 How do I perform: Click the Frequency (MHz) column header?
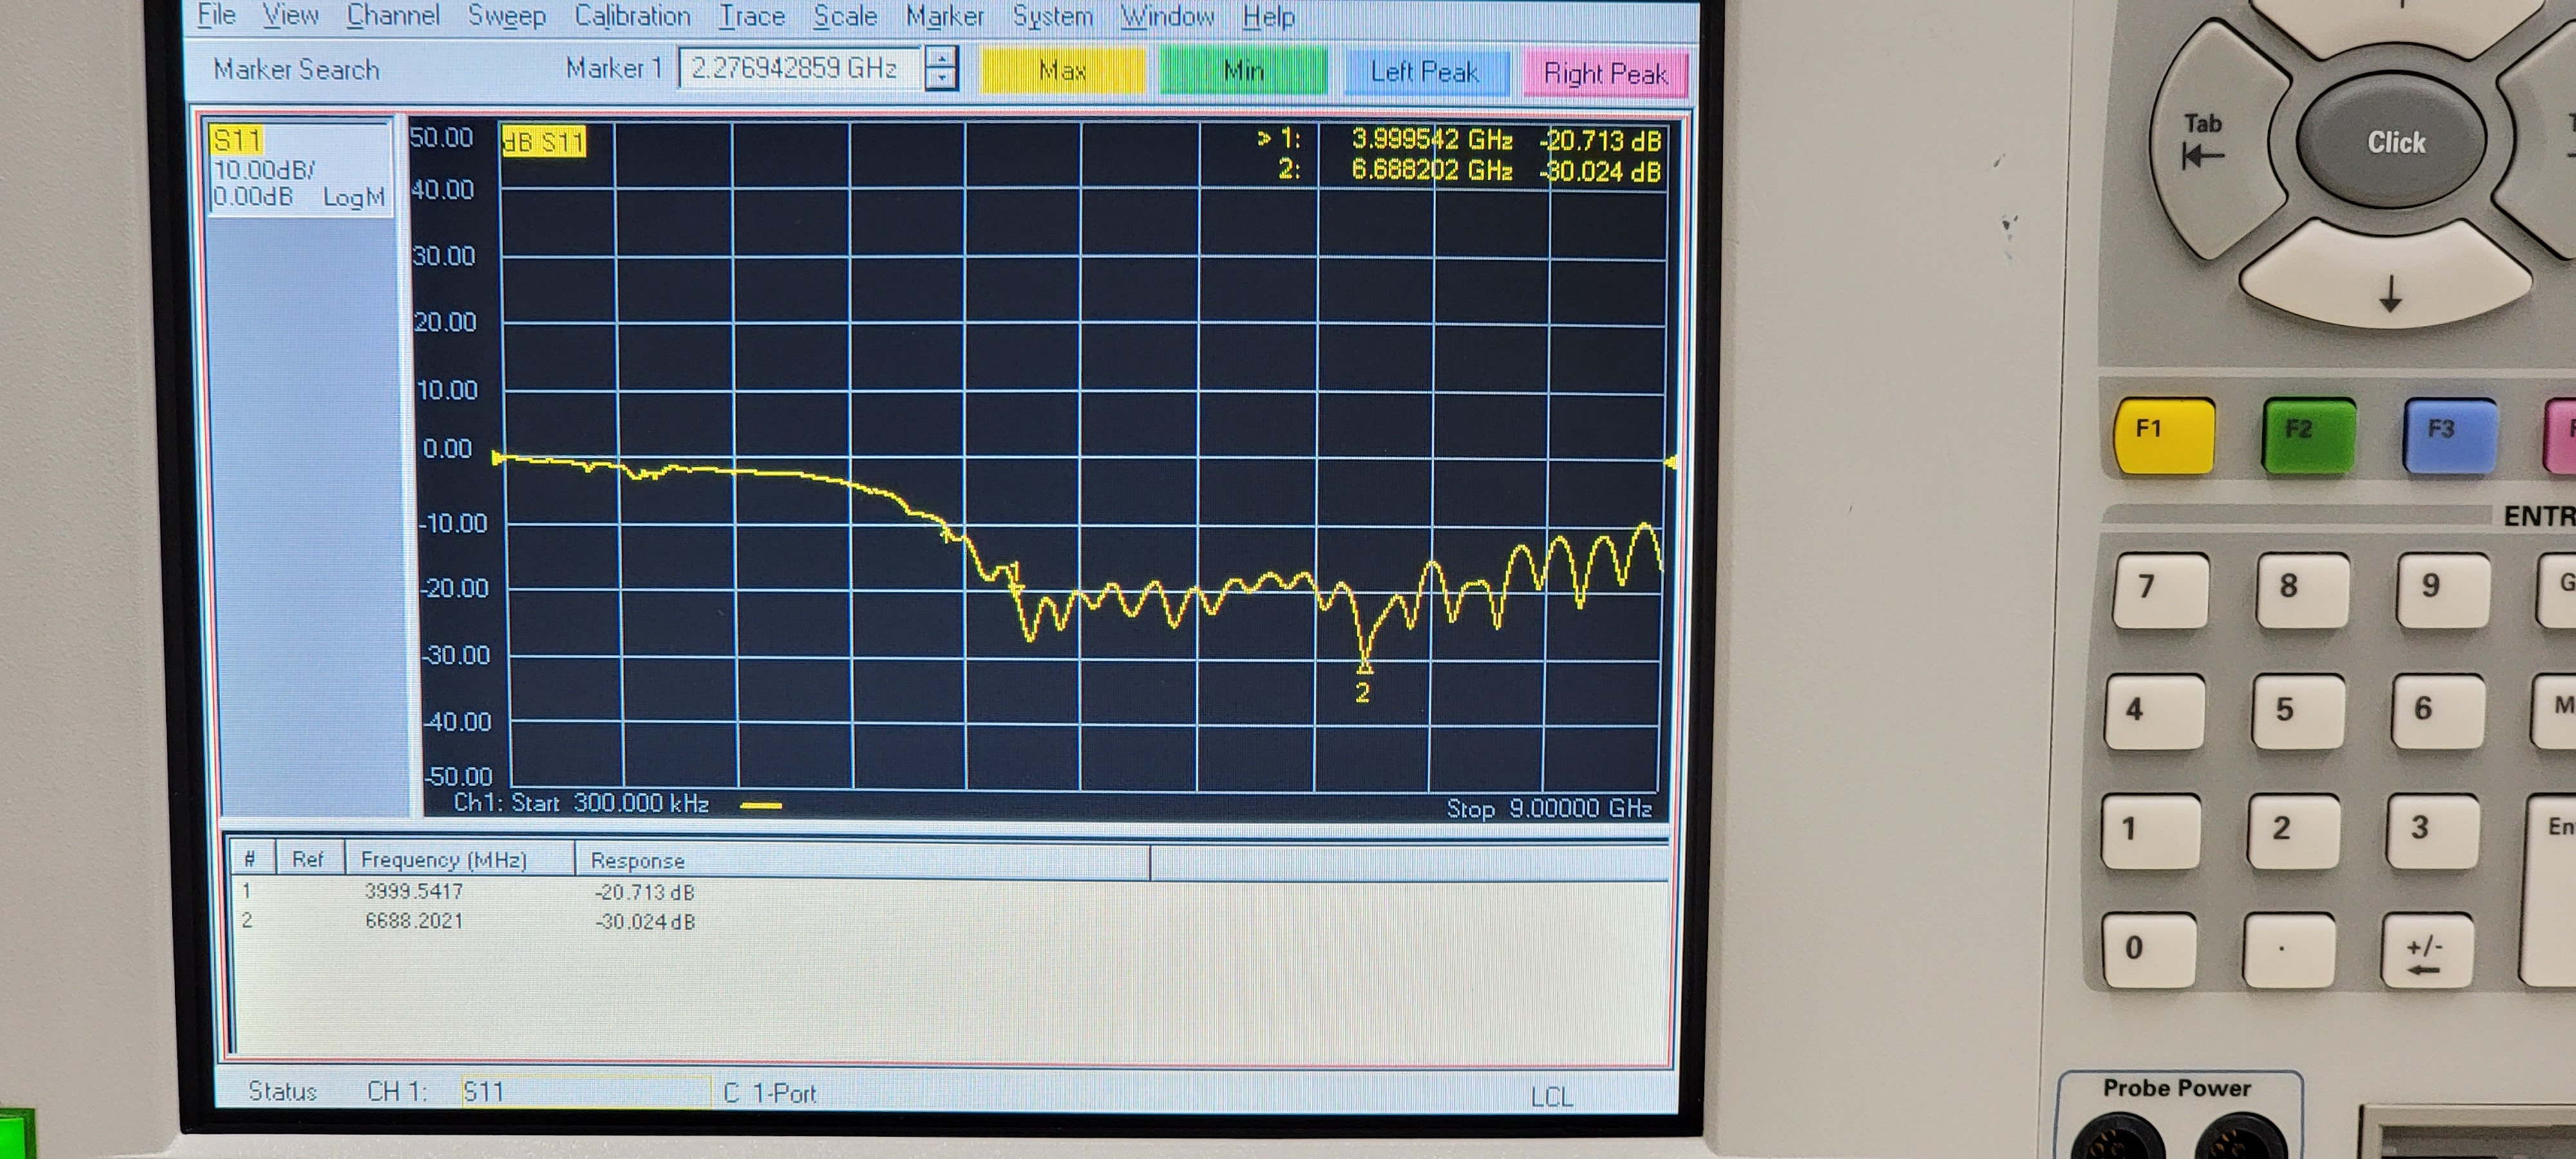[443, 860]
